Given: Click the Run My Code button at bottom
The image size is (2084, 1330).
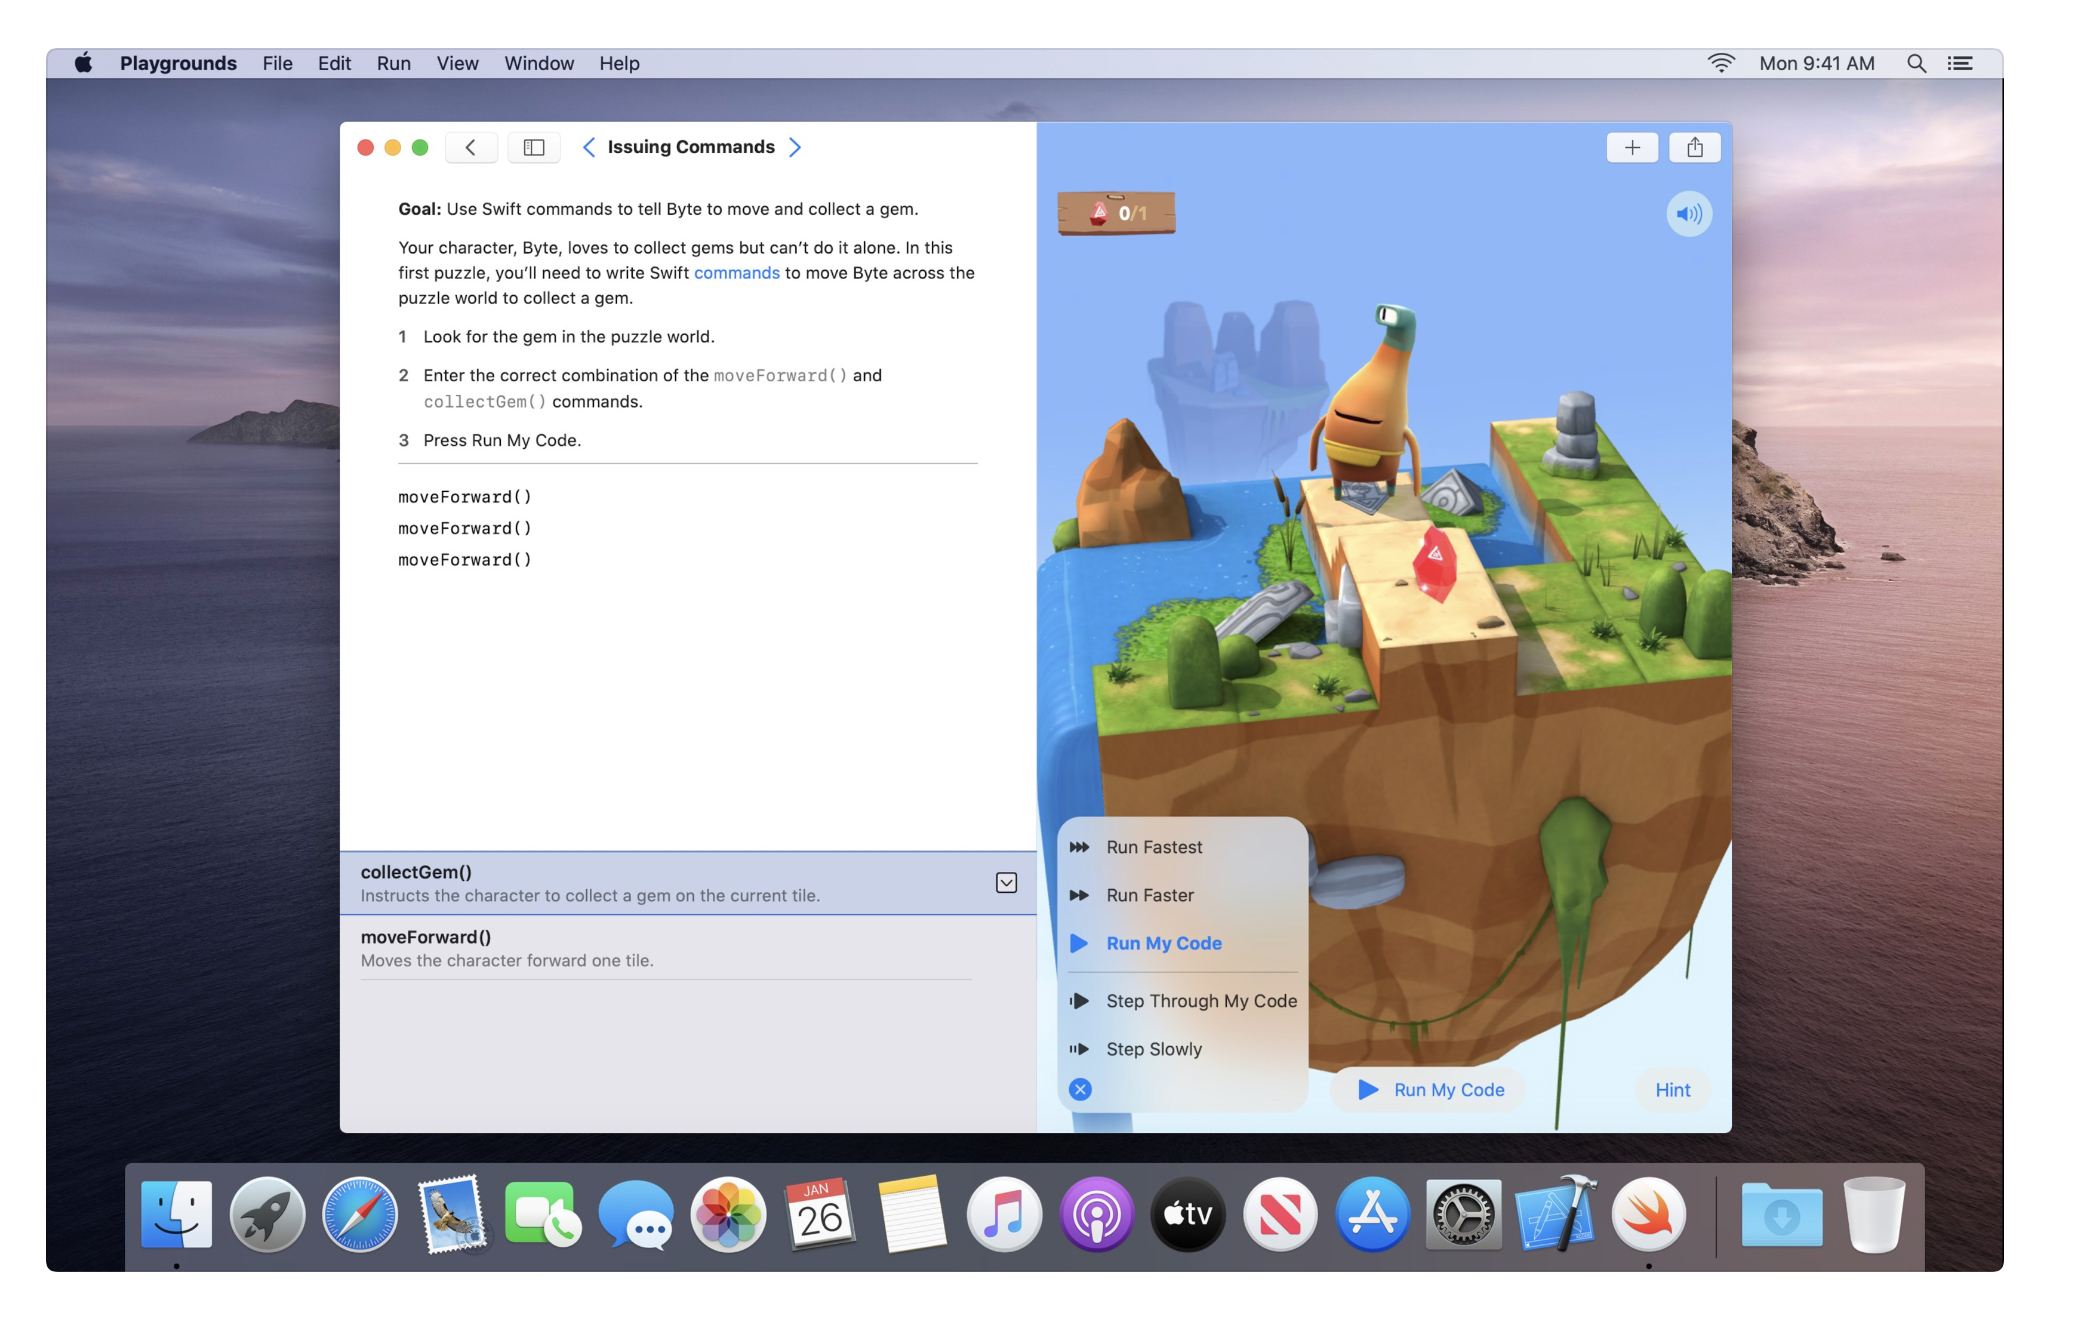Looking at the screenshot, I should (1430, 1090).
